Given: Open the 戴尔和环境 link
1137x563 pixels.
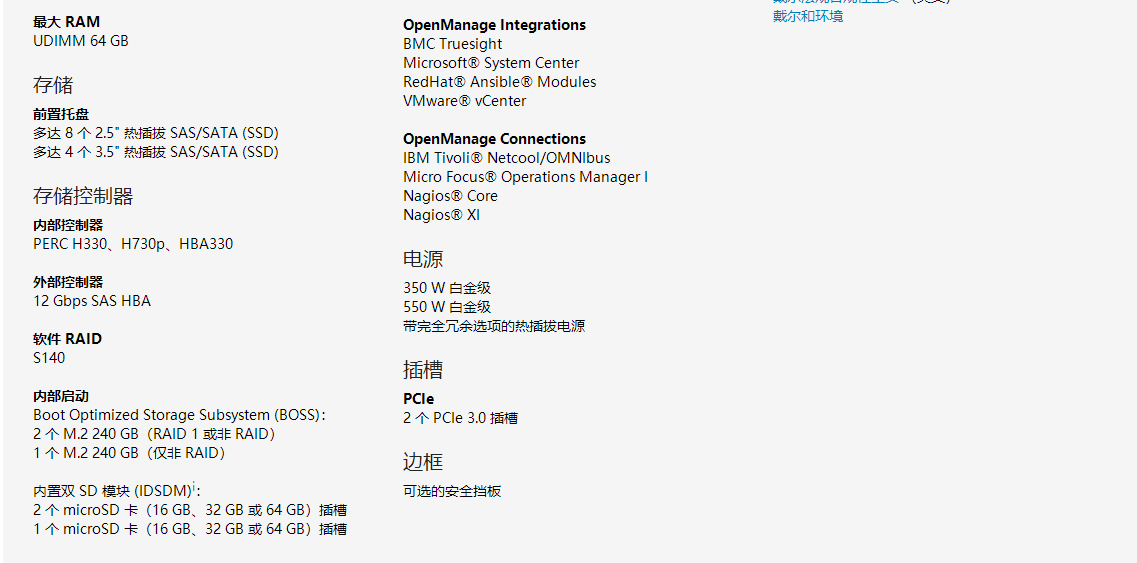Looking at the screenshot, I should pyautogui.click(x=808, y=16).
